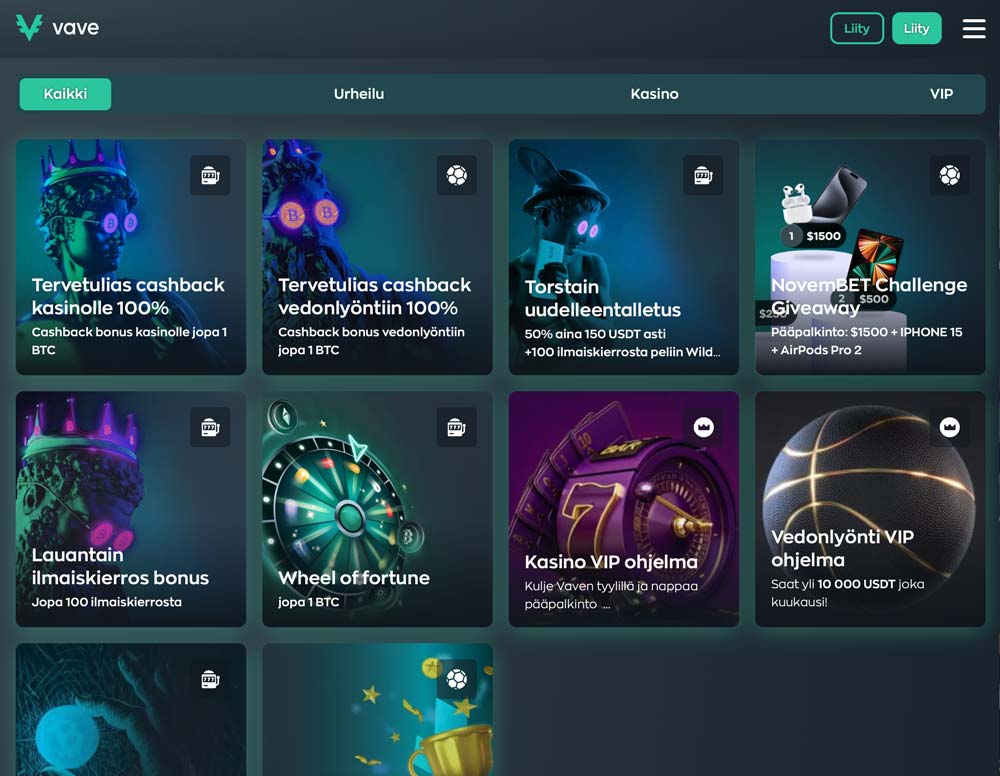
Task: Open the Torstain uudelleentalletus title
Action: click(603, 298)
